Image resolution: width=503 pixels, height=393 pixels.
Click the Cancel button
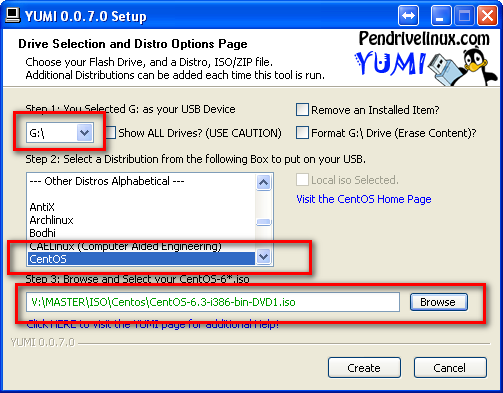click(450, 368)
